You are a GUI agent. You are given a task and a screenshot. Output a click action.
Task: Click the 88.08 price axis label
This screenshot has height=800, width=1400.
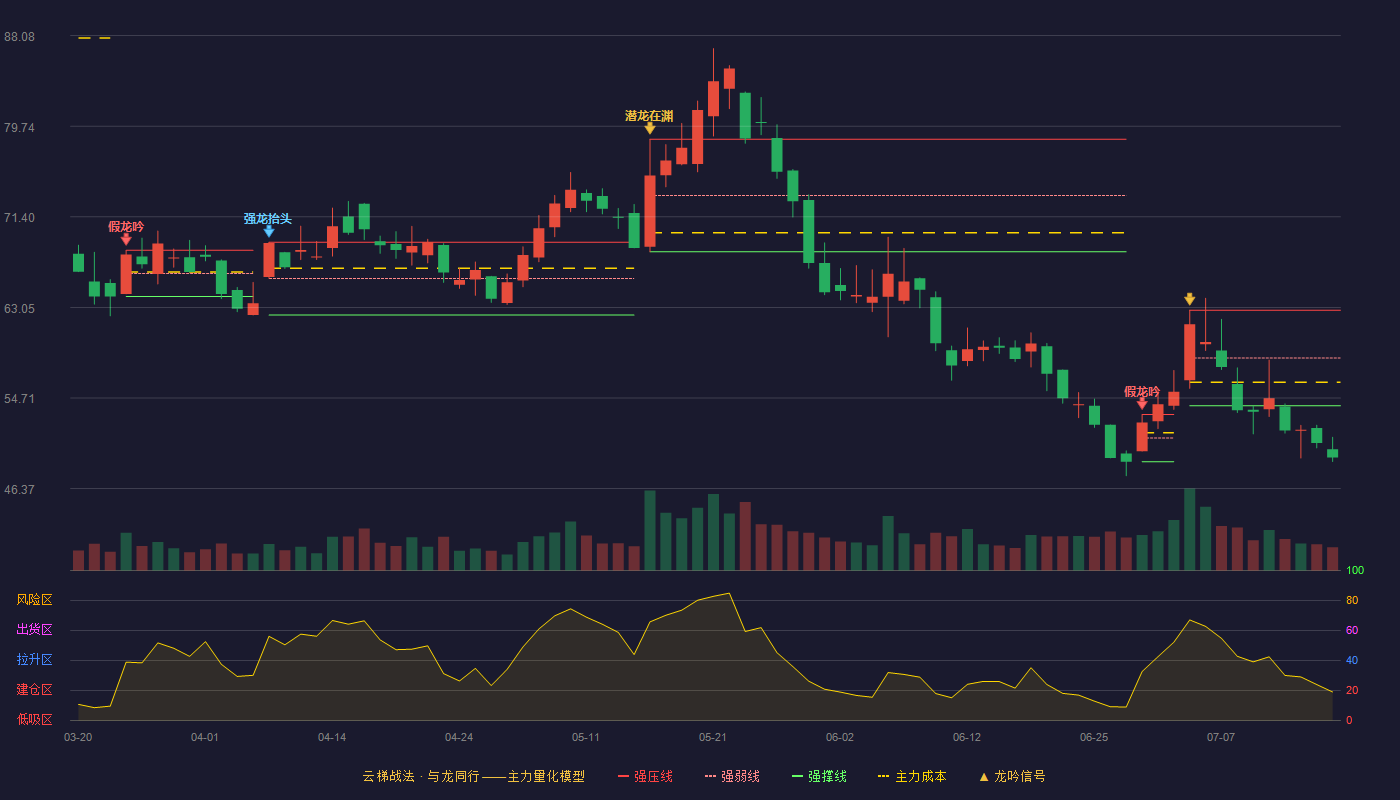pos(19,37)
